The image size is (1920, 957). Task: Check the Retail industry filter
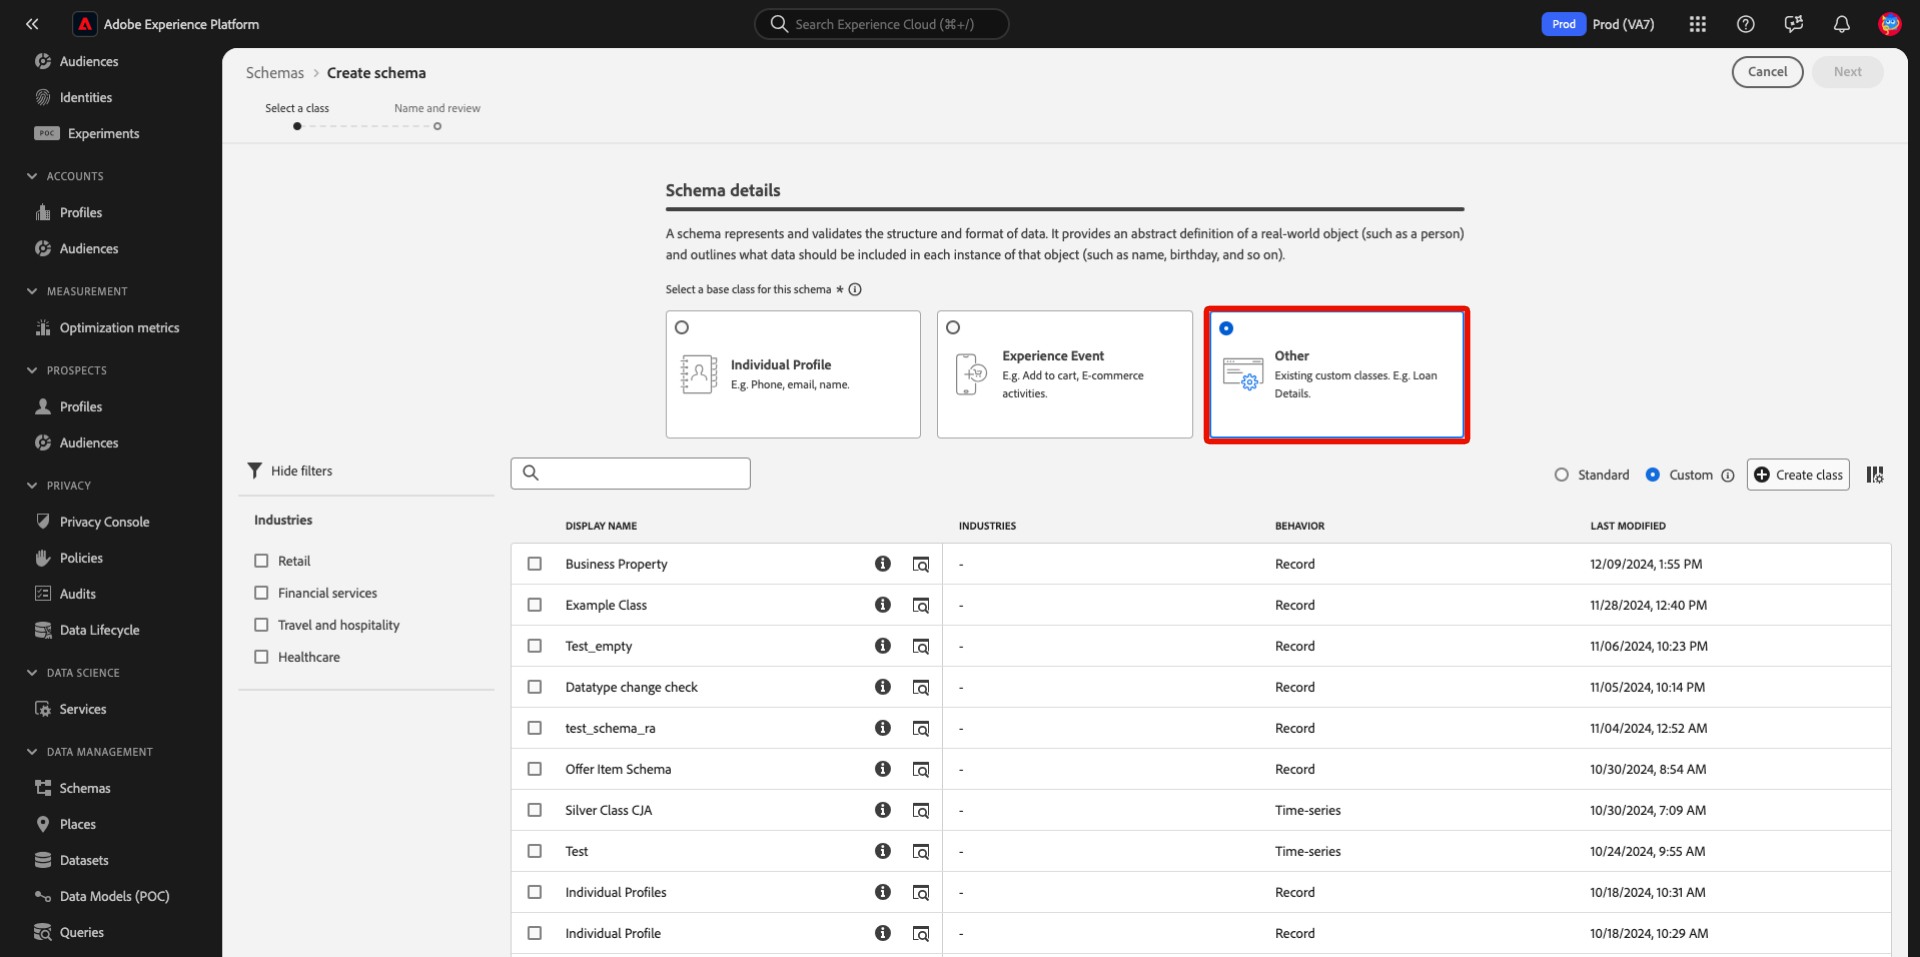tap(262, 561)
